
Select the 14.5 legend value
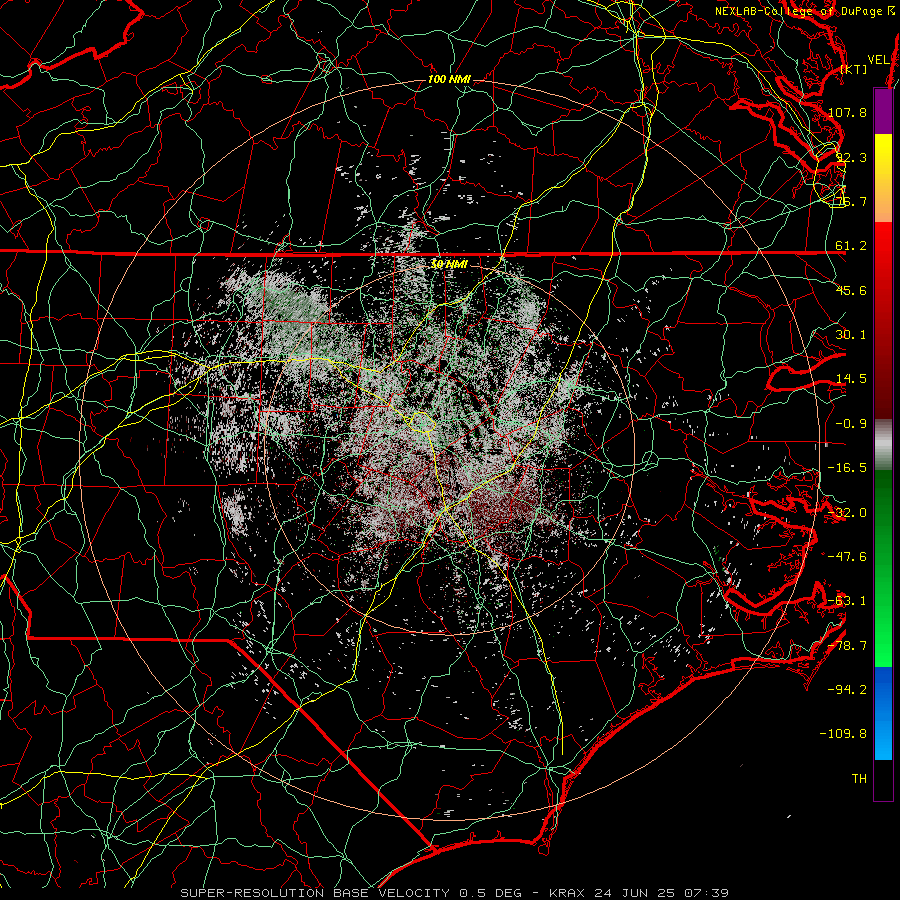(851, 379)
